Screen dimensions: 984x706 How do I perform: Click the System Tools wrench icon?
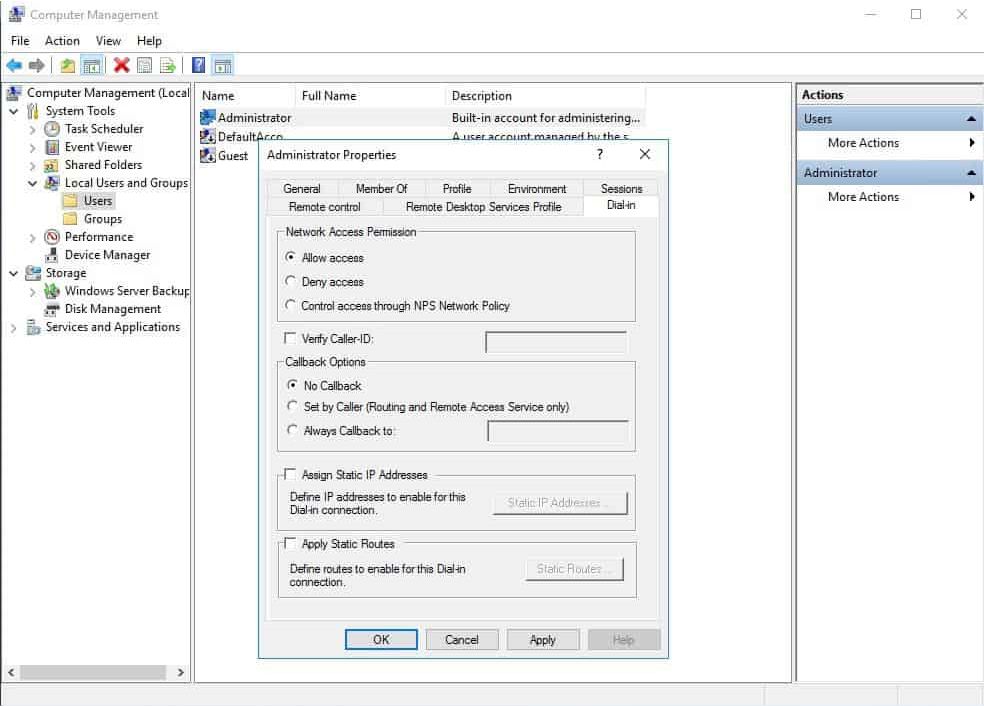tap(33, 111)
